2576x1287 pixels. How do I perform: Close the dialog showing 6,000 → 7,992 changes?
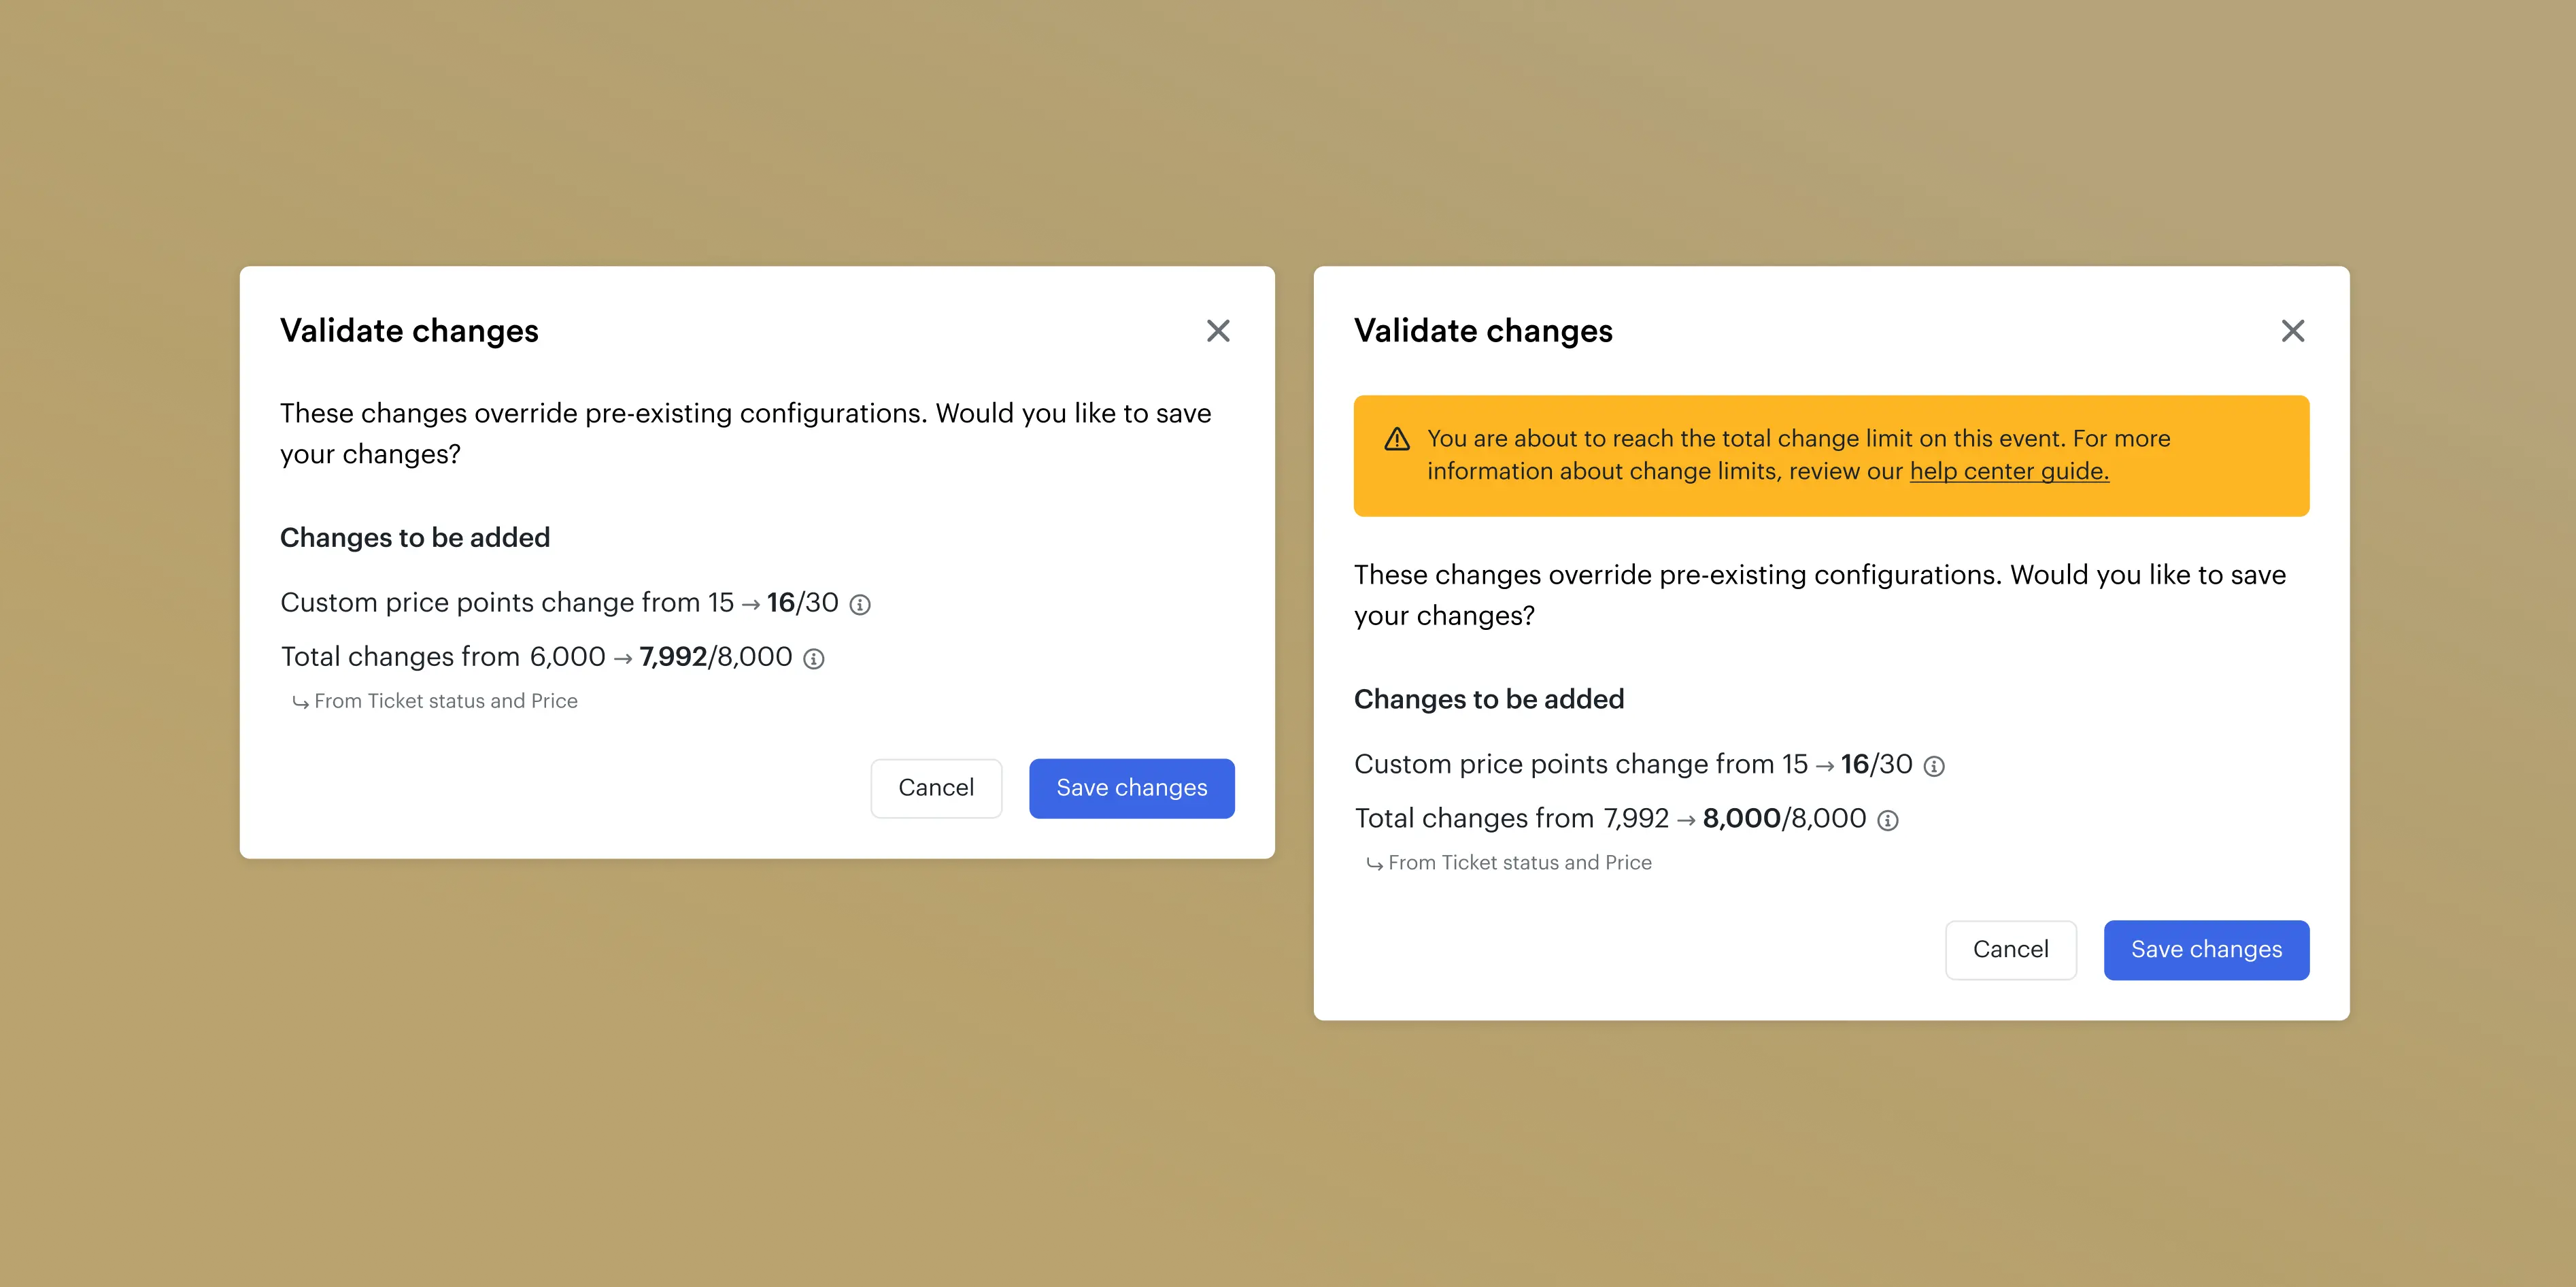1217,331
